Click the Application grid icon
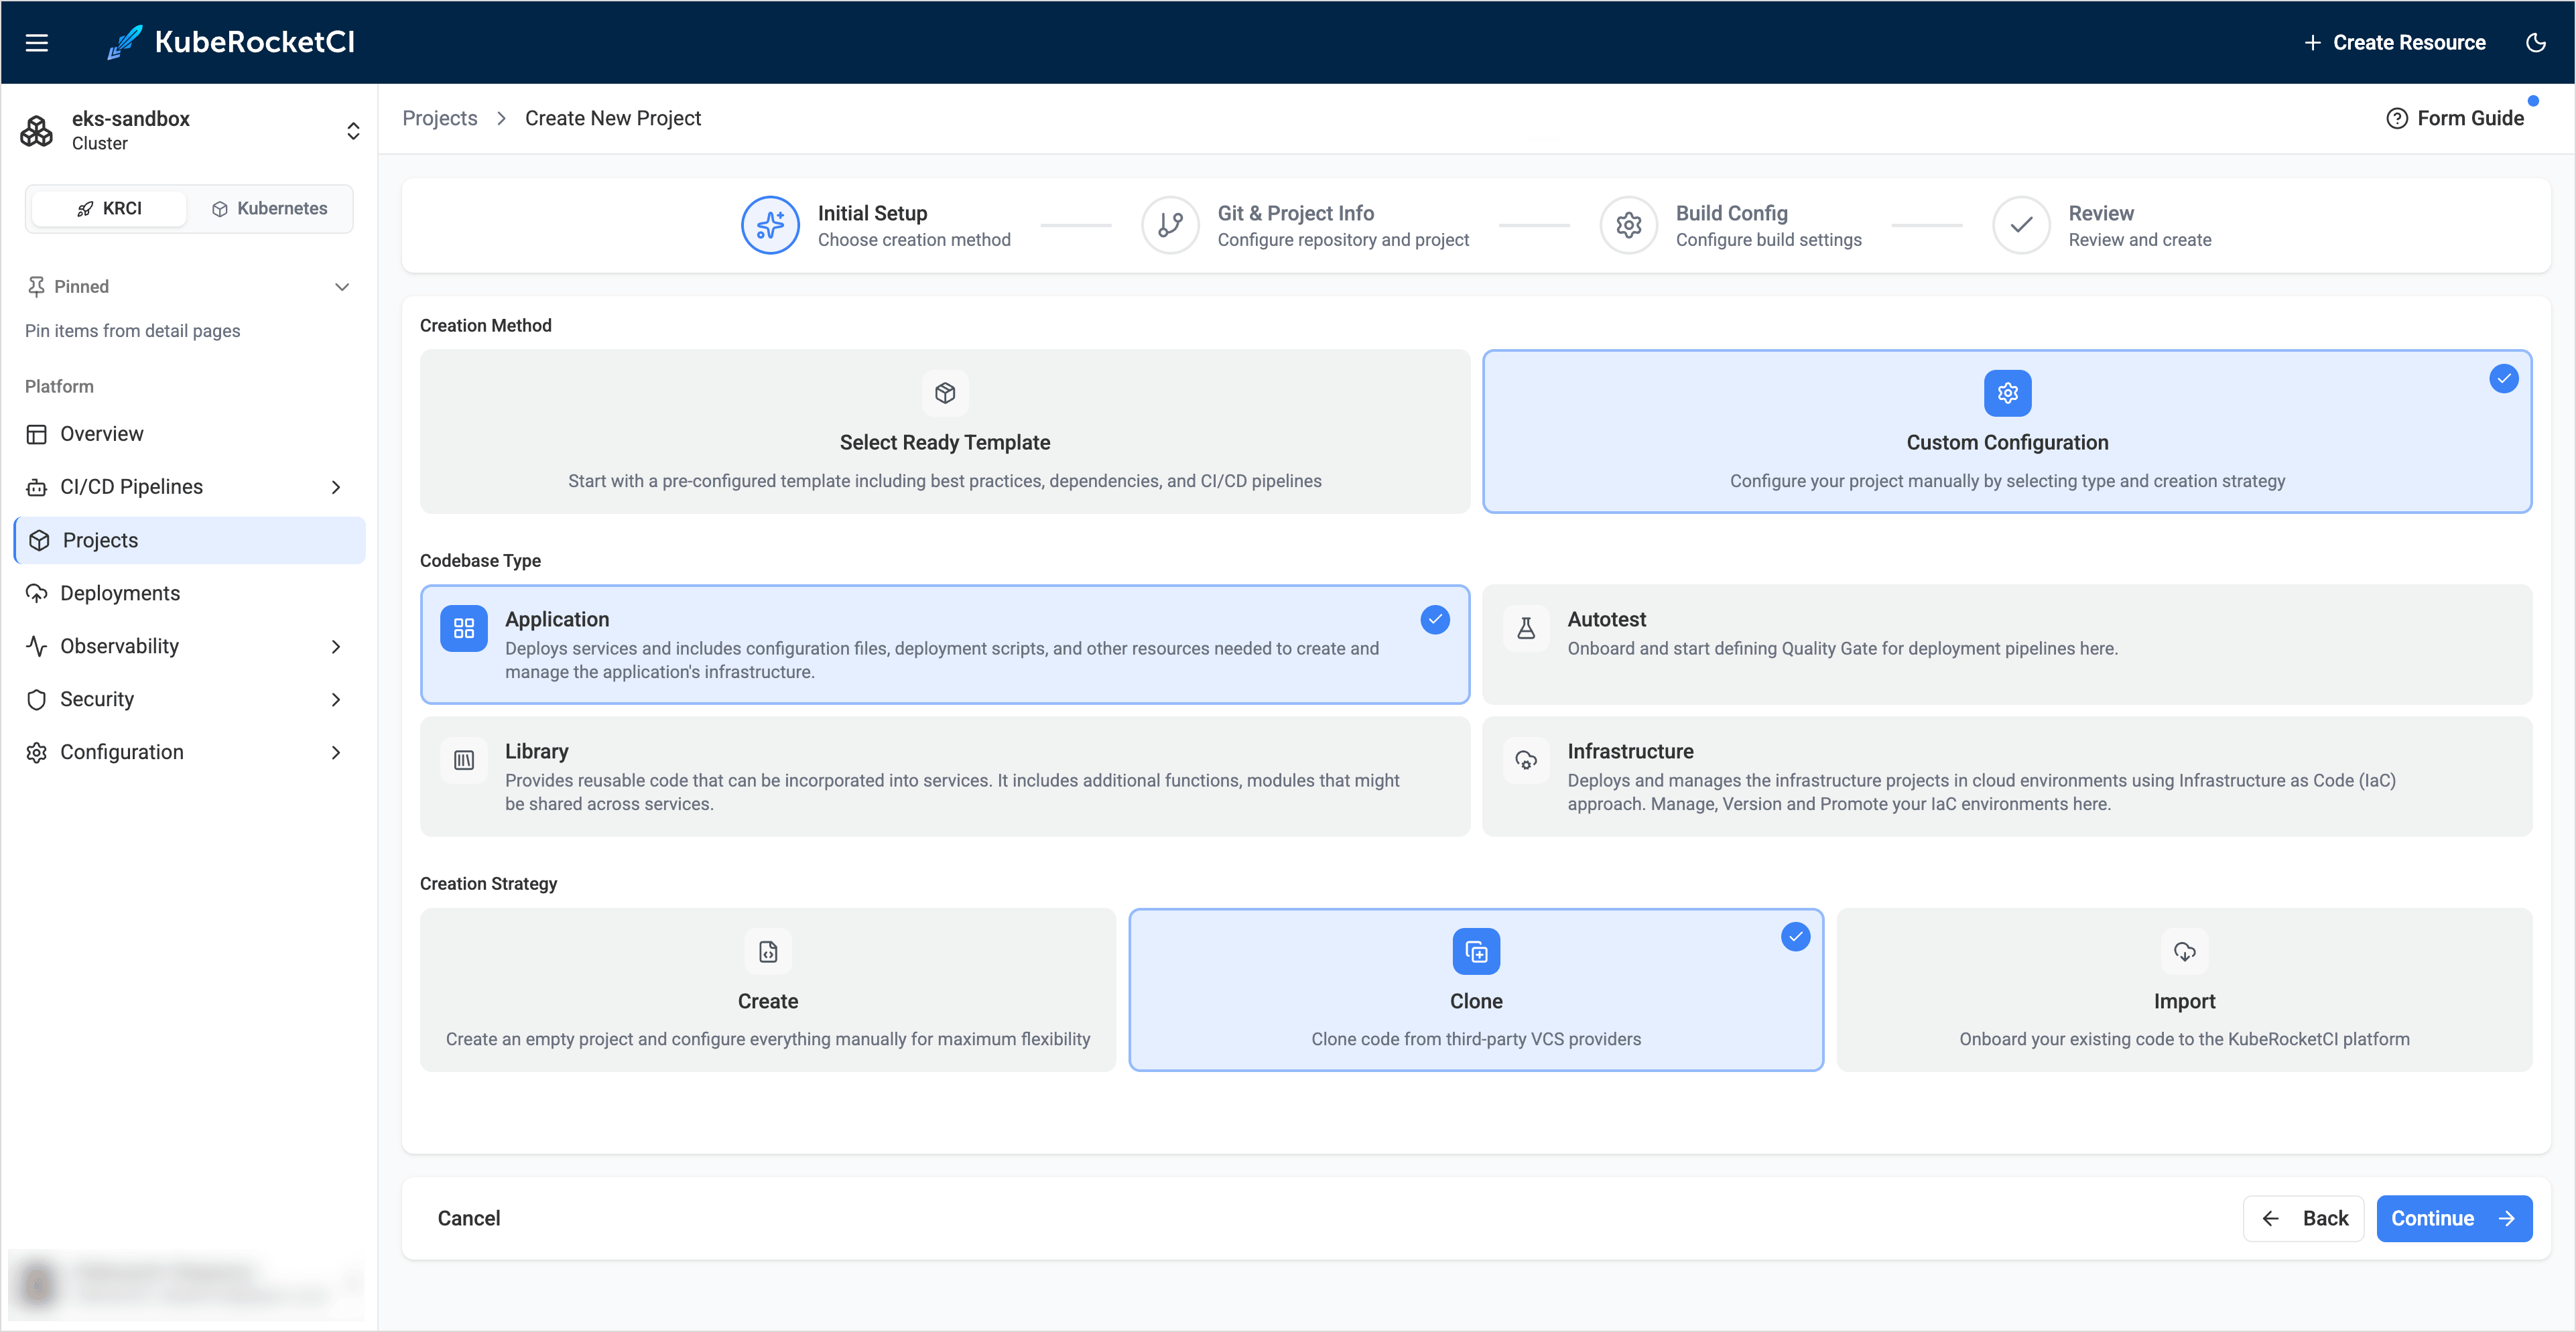 tap(464, 628)
